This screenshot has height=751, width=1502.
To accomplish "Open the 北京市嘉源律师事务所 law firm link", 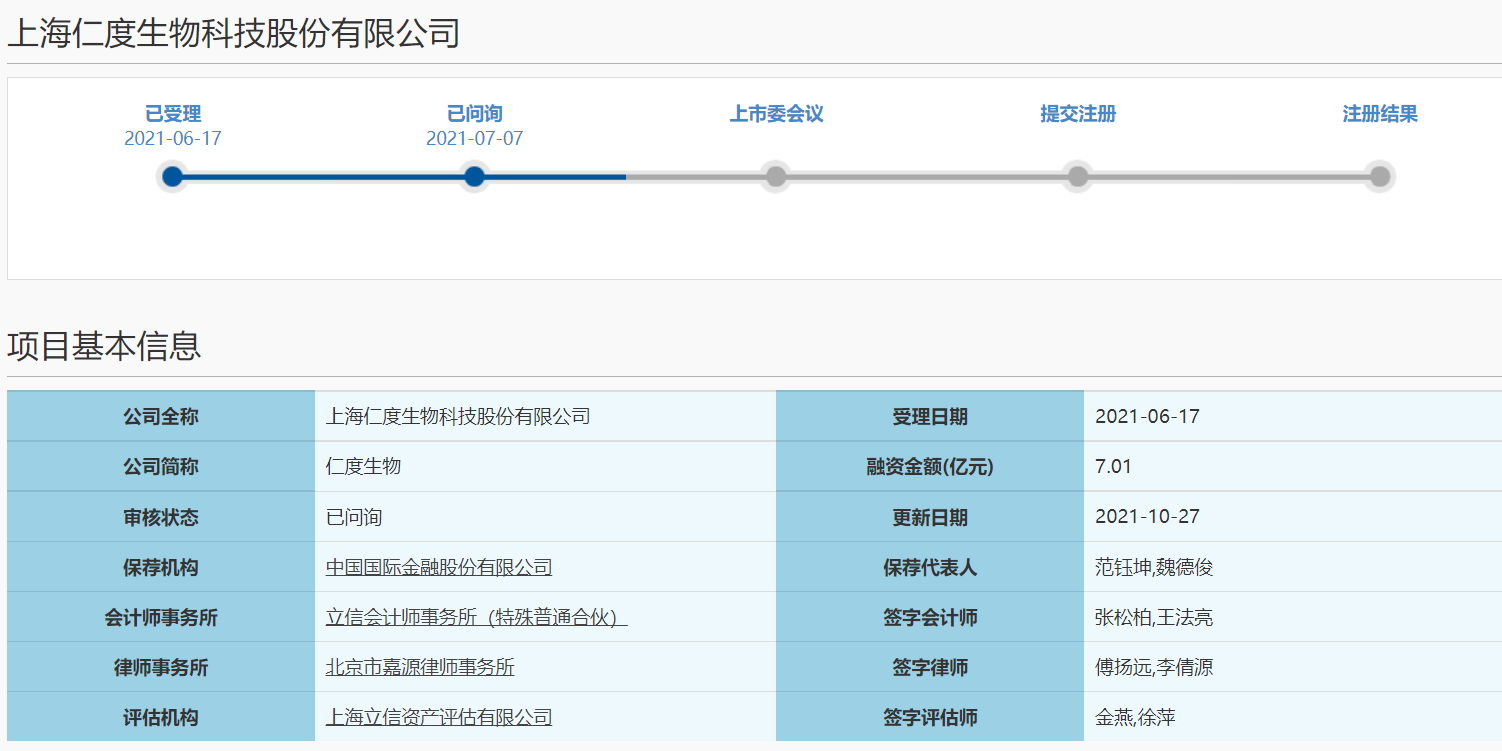I will (x=420, y=668).
